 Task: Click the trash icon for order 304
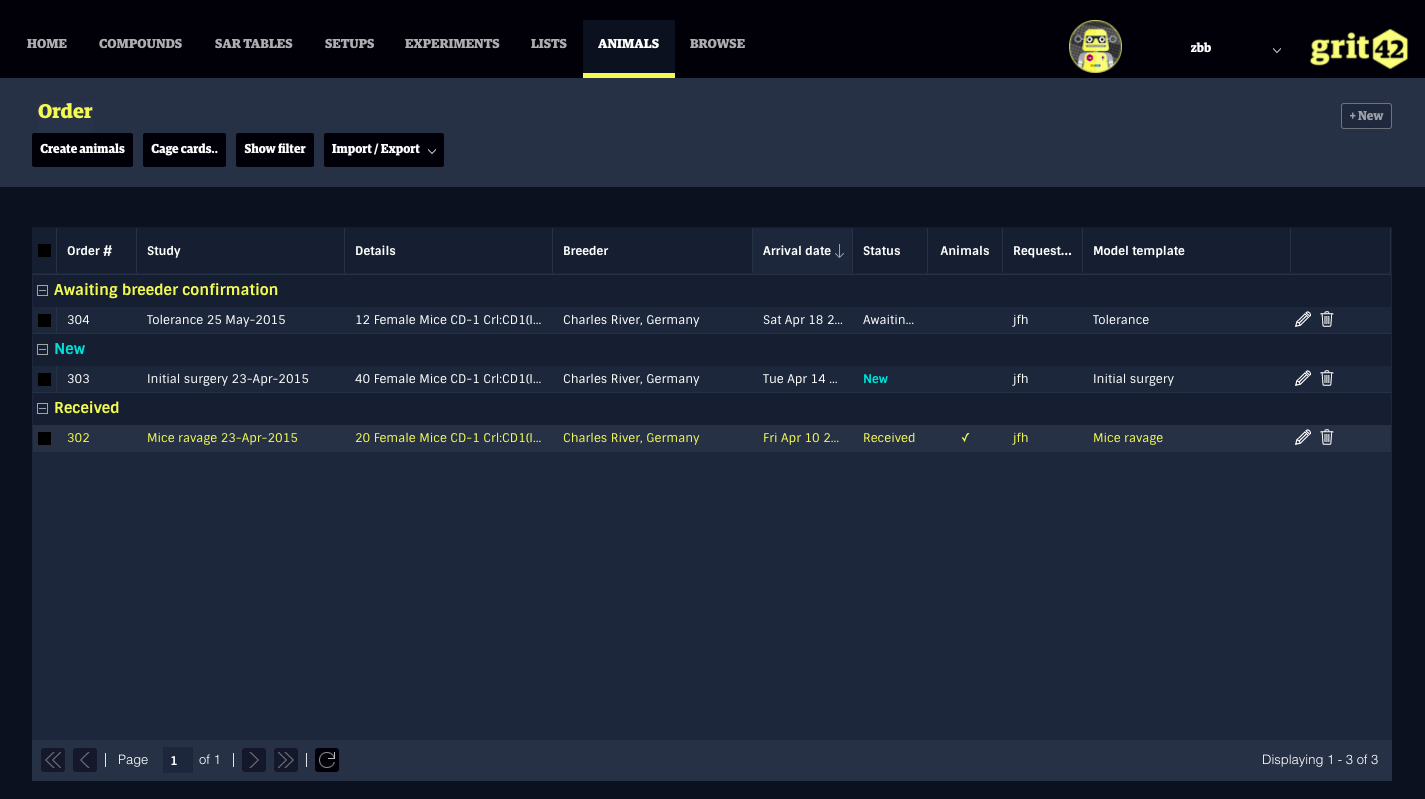tap(1327, 320)
